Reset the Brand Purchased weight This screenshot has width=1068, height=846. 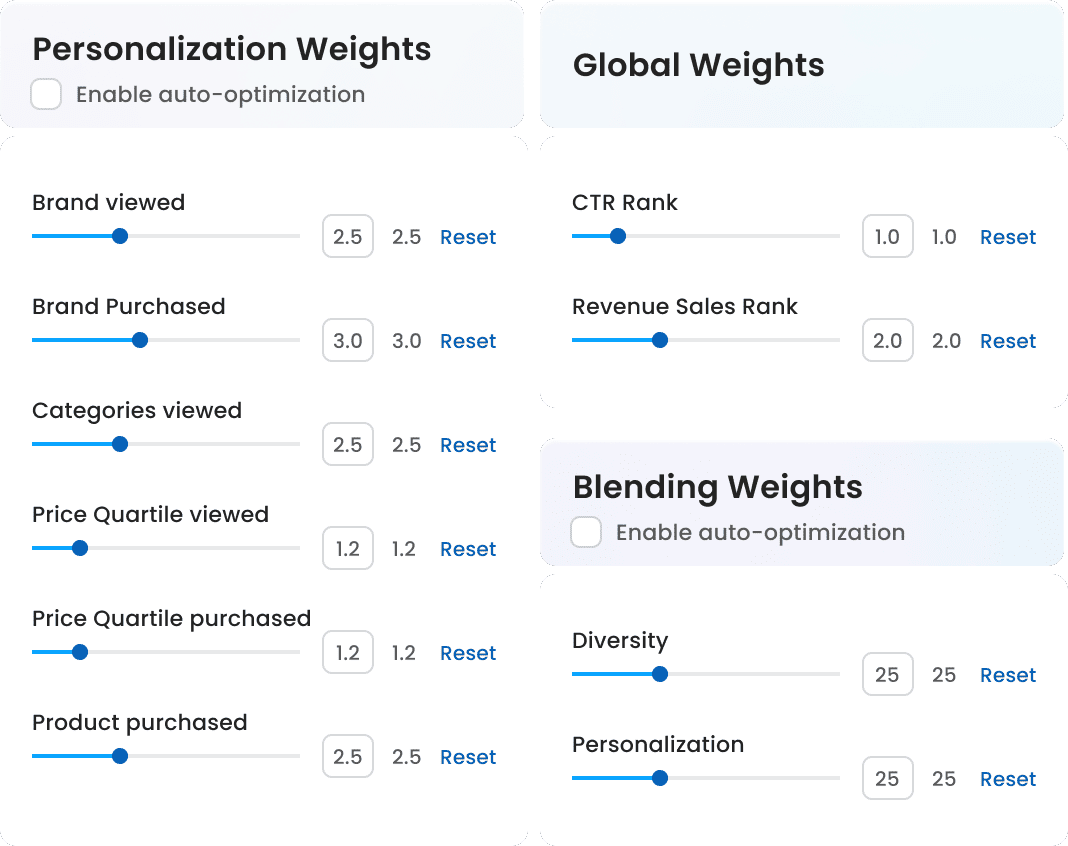point(468,341)
